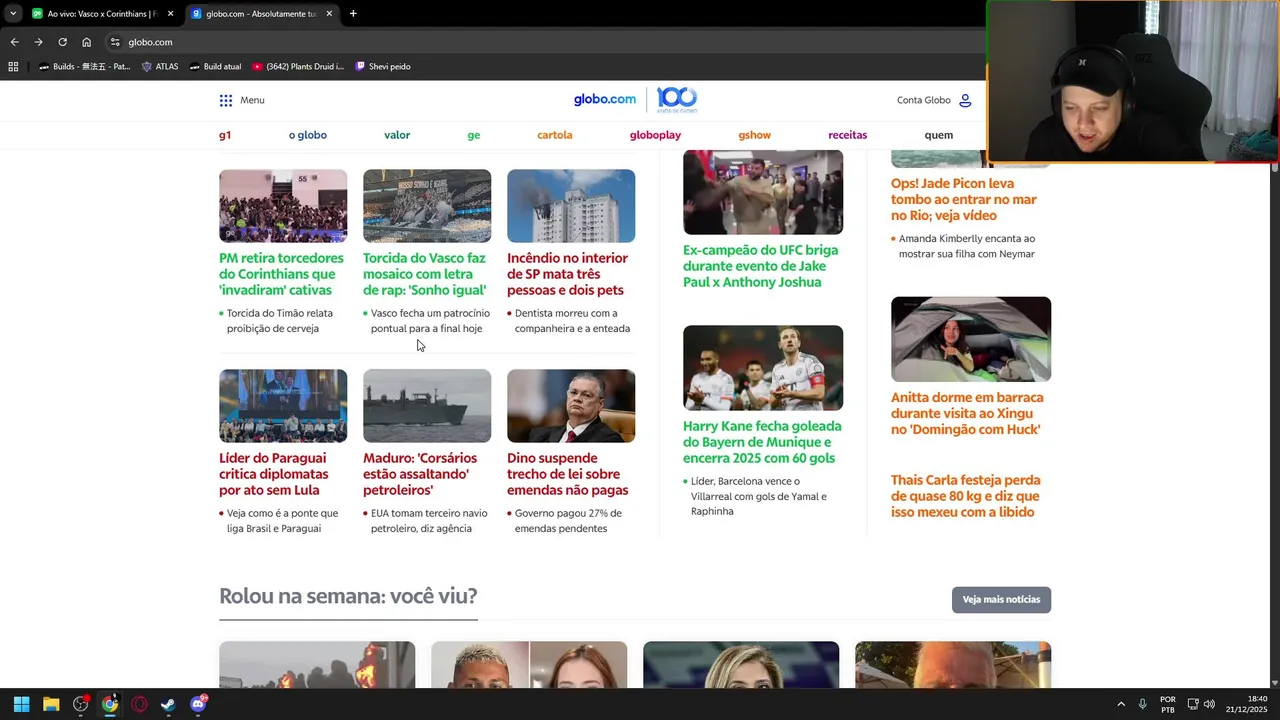This screenshot has height=720, width=1280.
Task: Go to the cartola section
Action: [x=555, y=135]
